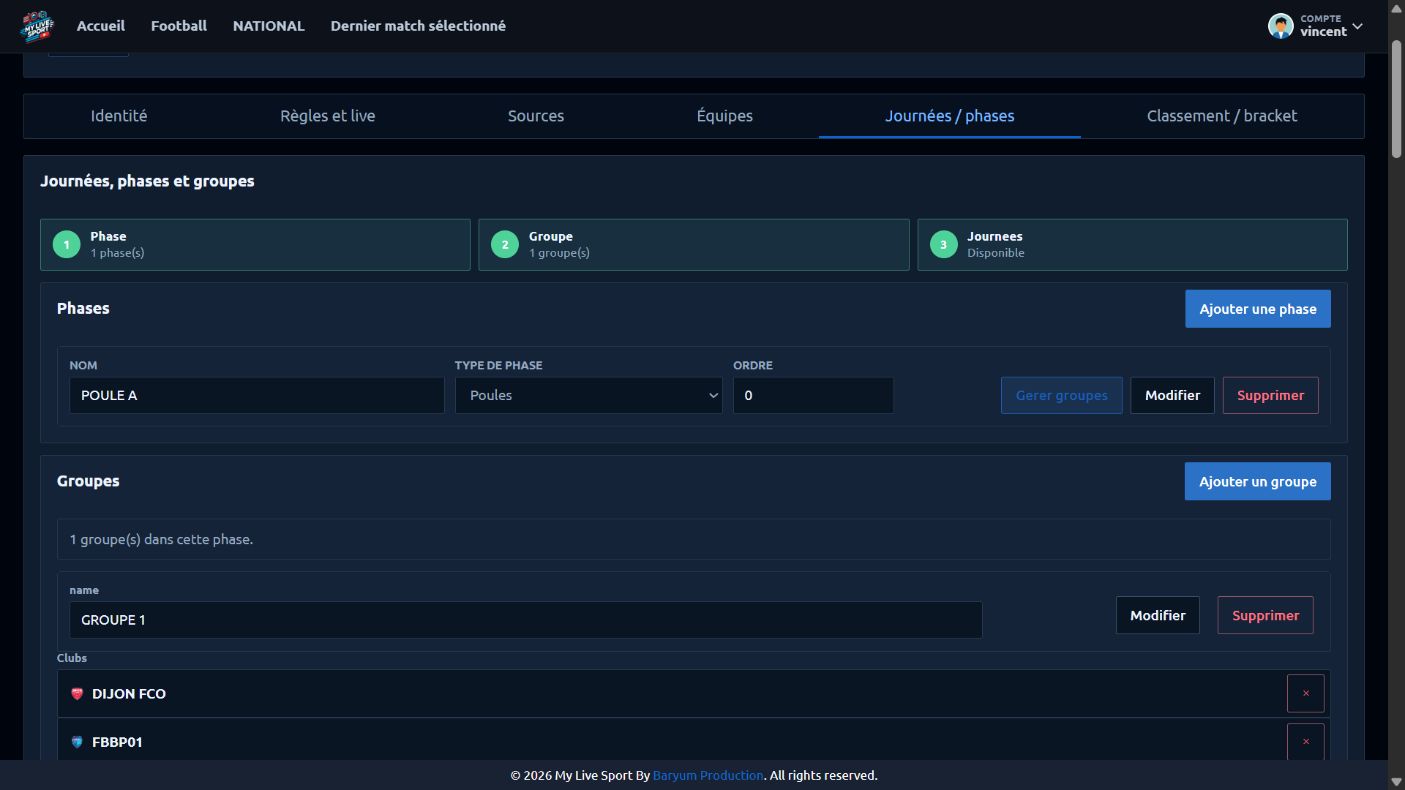Click the FBBP01 club crest
Viewport: 1405px width, 790px height.
(77, 742)
